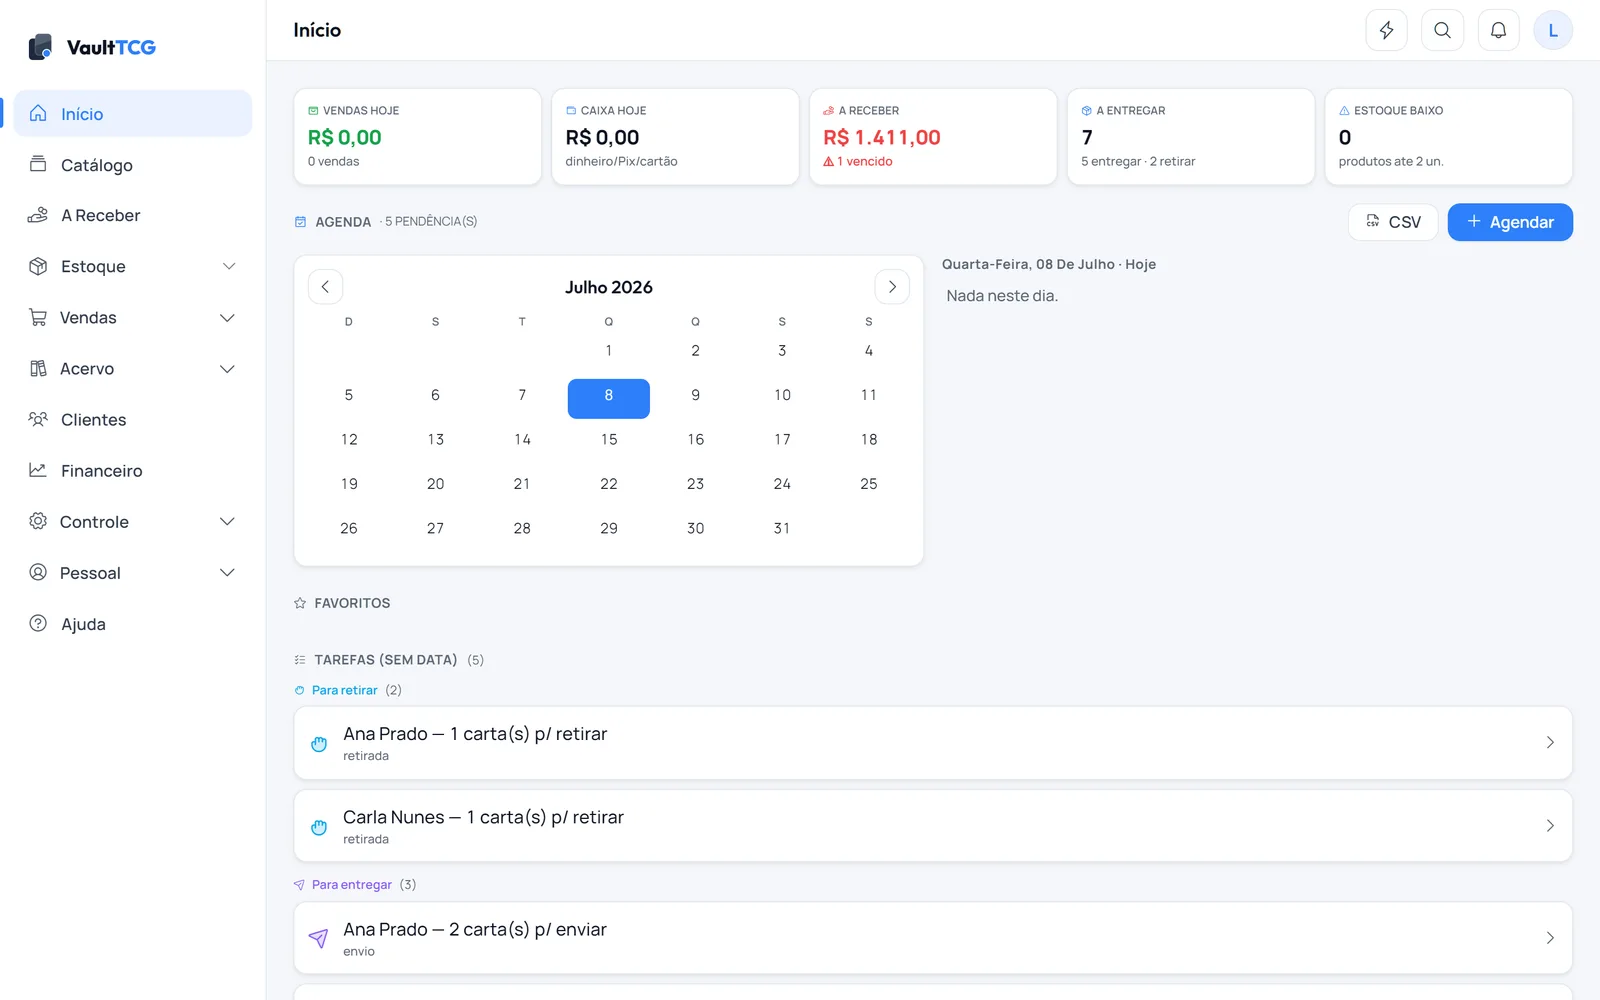Click the Ajuda question mark icon
This screenshot has width=1600, height=1000.
(x=38, y=623)
